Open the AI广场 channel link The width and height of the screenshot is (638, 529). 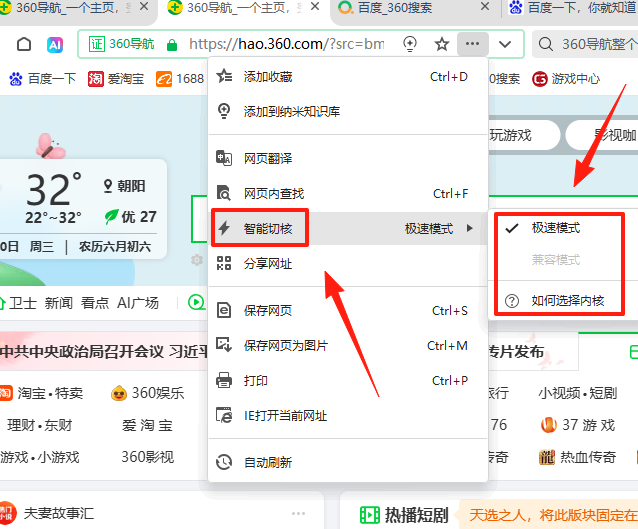pyautogui.click(x=138, y=303)
